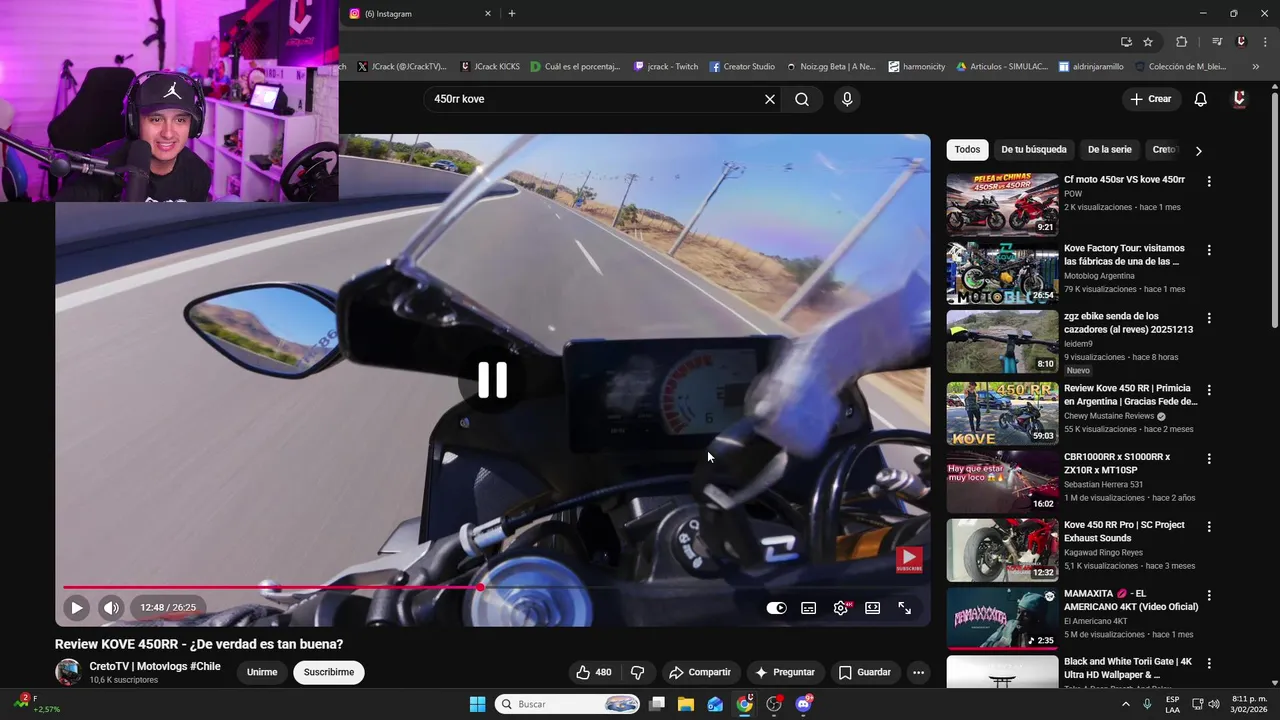1280x720 pixels.
Task: Open options for Review Kove 450 RR Primicia
Action: (1209, 390)
